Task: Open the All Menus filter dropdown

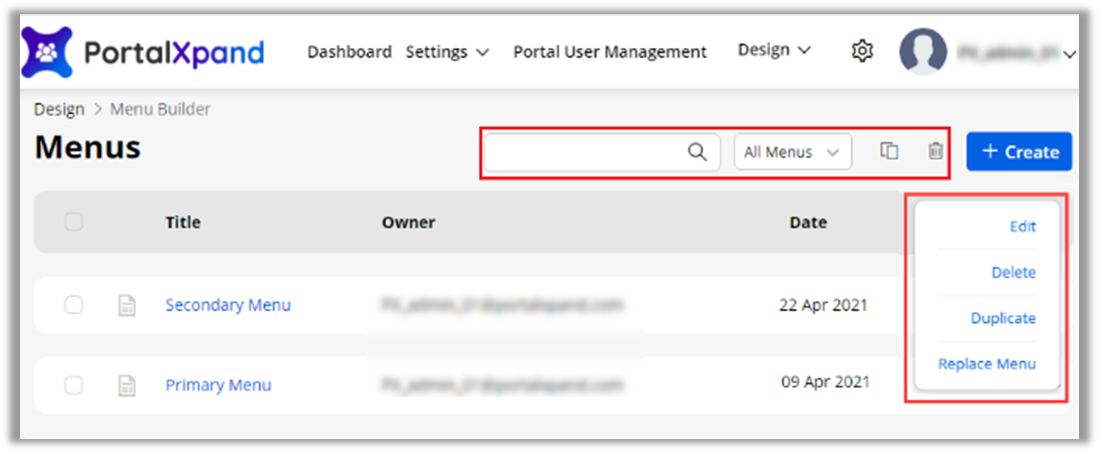Action: pos(792,152)
